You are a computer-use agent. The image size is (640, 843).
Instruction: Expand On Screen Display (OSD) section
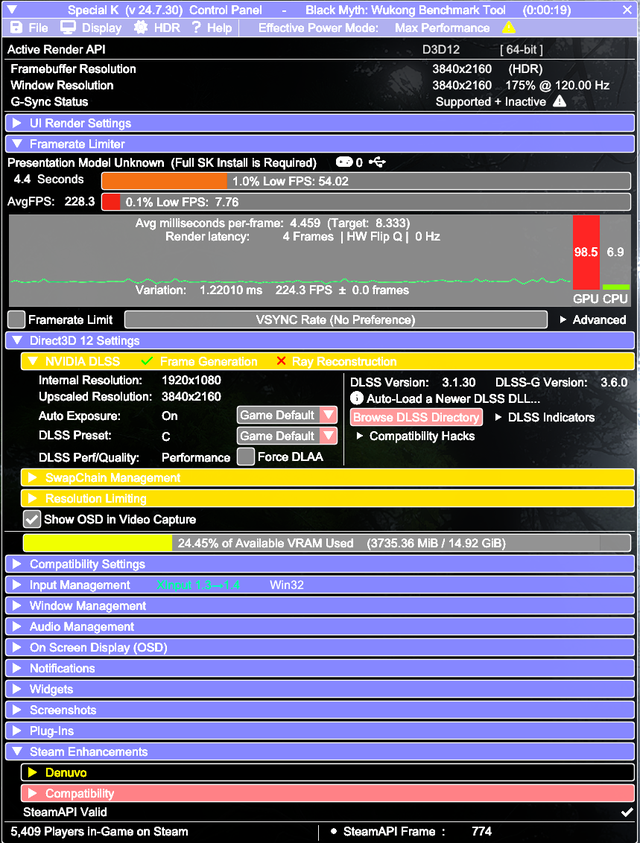320,647
